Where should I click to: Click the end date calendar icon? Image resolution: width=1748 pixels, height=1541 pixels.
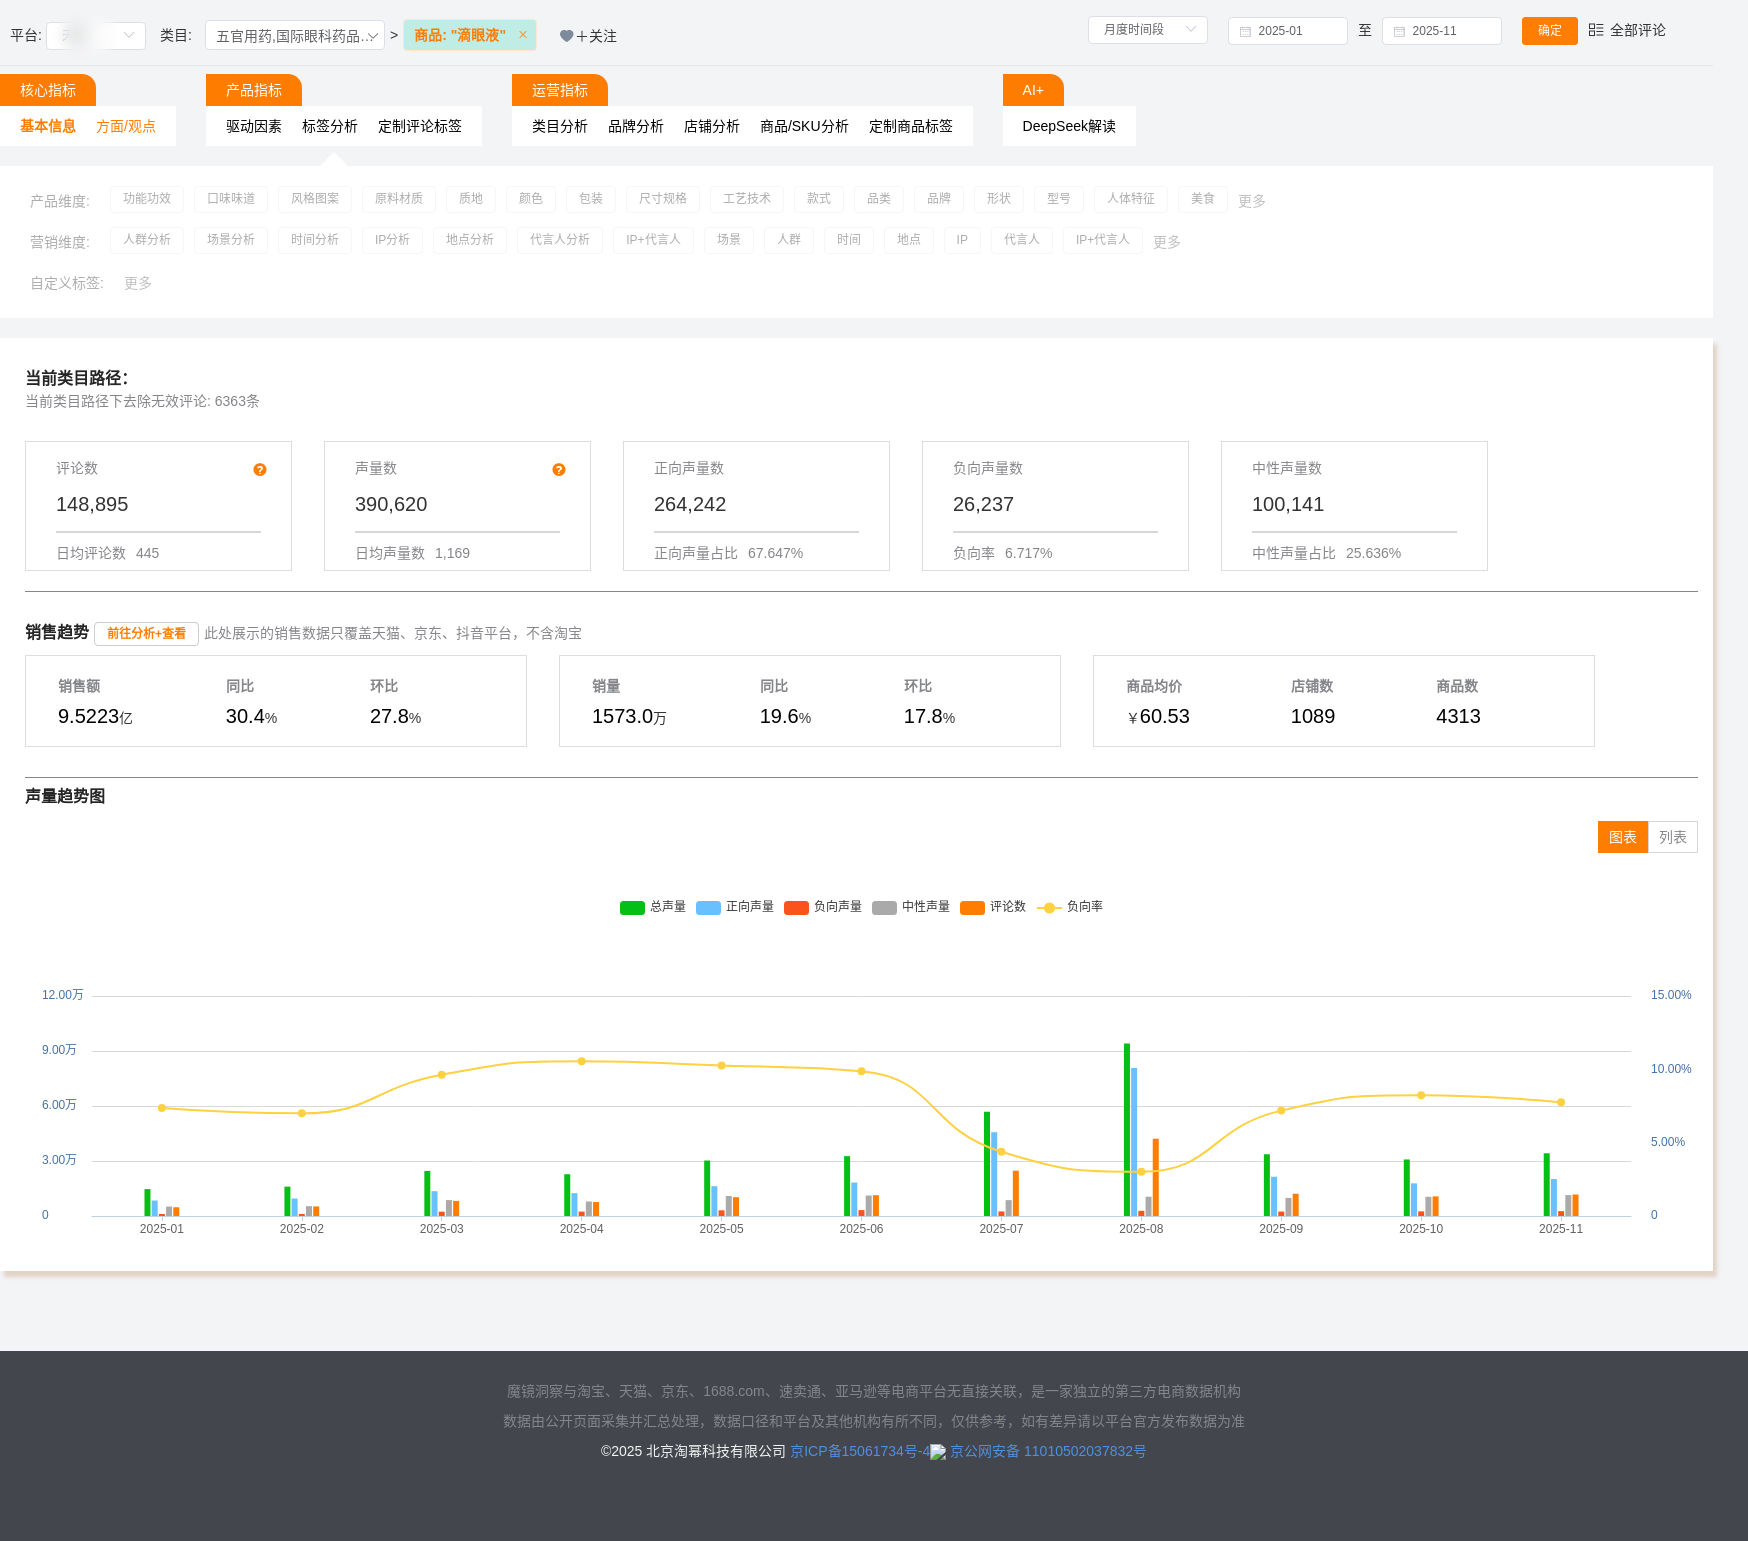(1399, 31)
